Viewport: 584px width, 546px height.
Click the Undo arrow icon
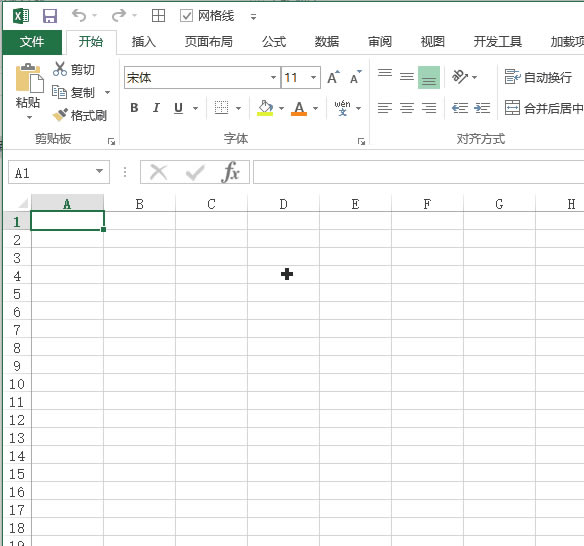79,16
